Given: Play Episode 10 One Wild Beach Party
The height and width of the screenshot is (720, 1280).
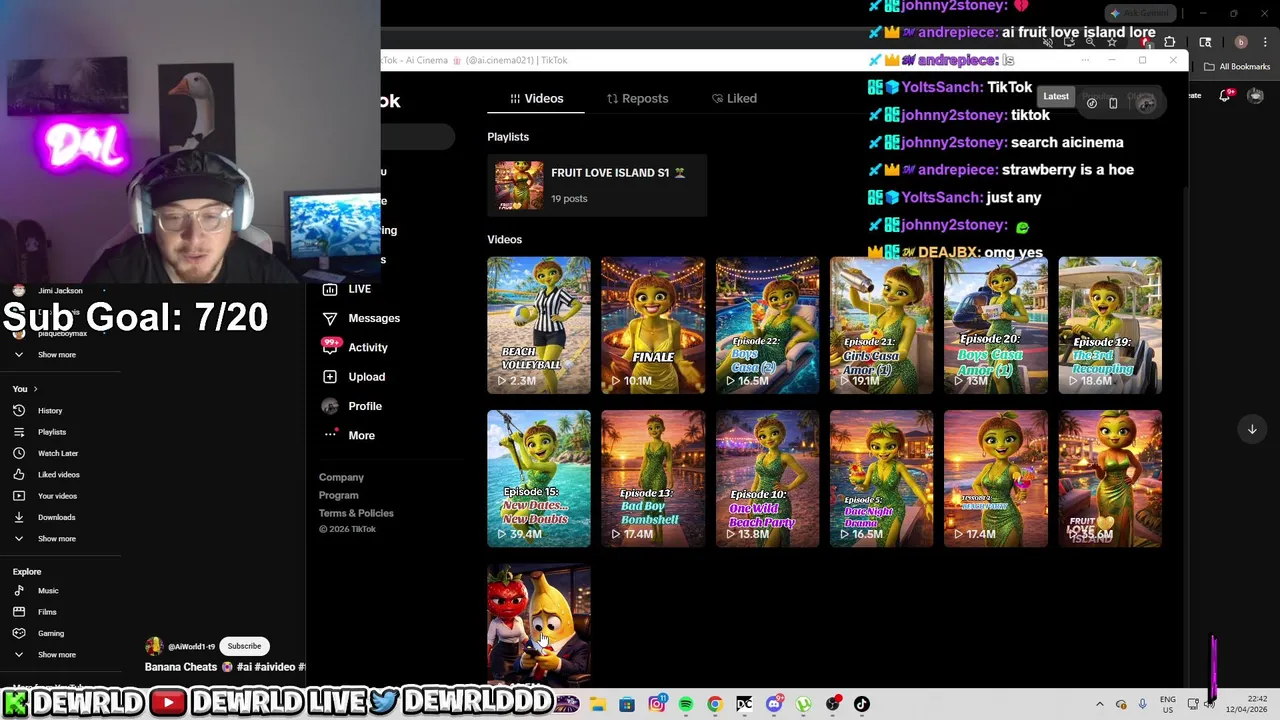Looking at the screenshot, I should [x=767, y=478].
